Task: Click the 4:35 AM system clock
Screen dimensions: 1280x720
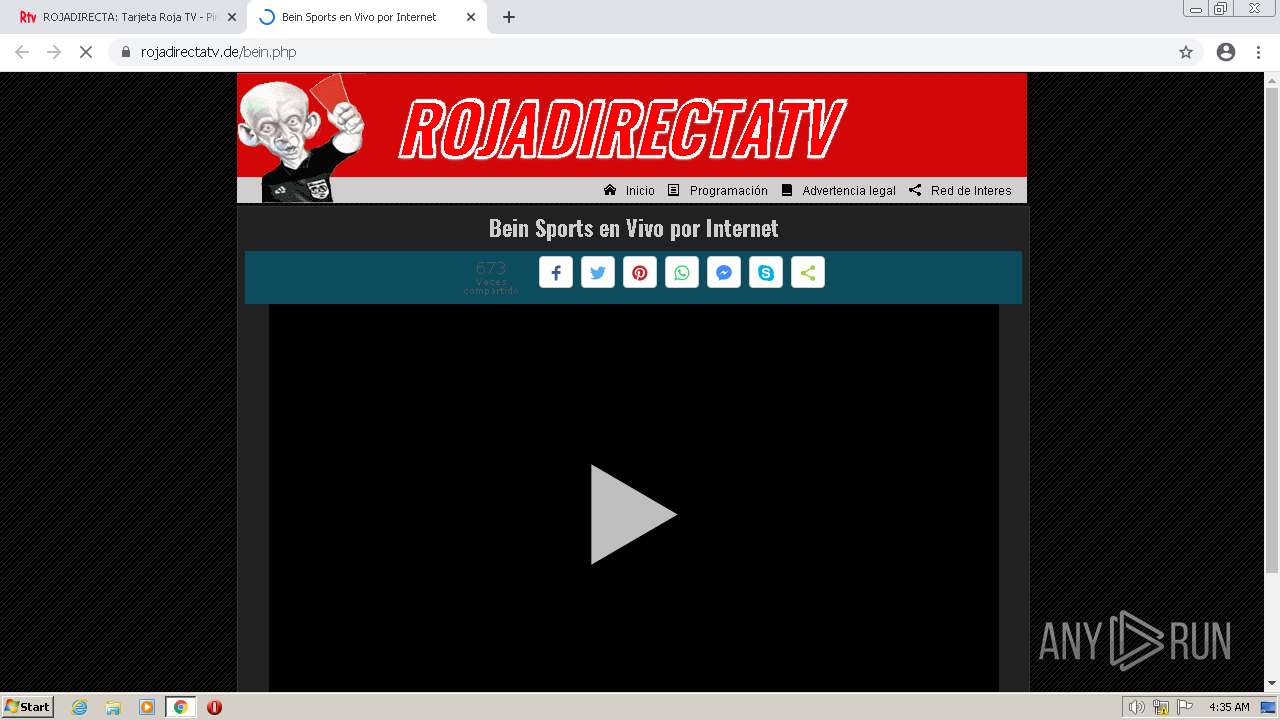Action: [1229, 707]
